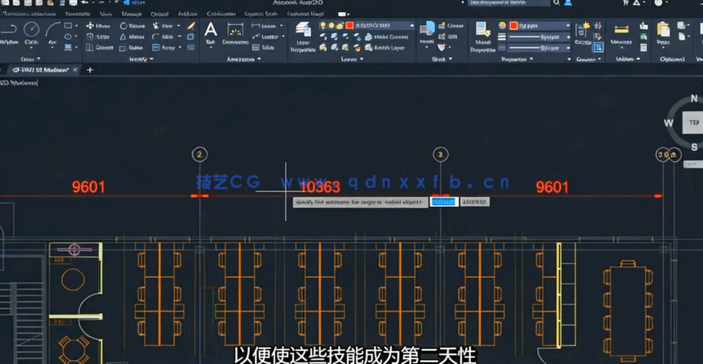703x364 pixels.
Task: Select the Dimension tool
Action: 235,33
